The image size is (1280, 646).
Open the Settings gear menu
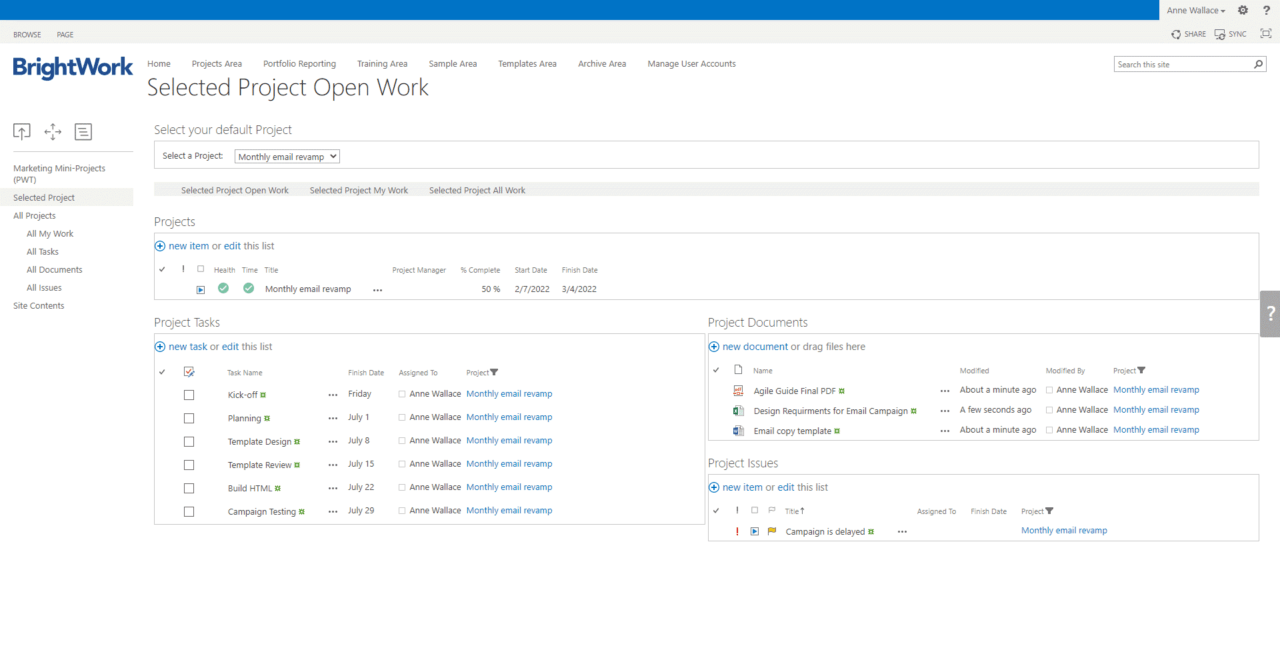(1242, 10)
